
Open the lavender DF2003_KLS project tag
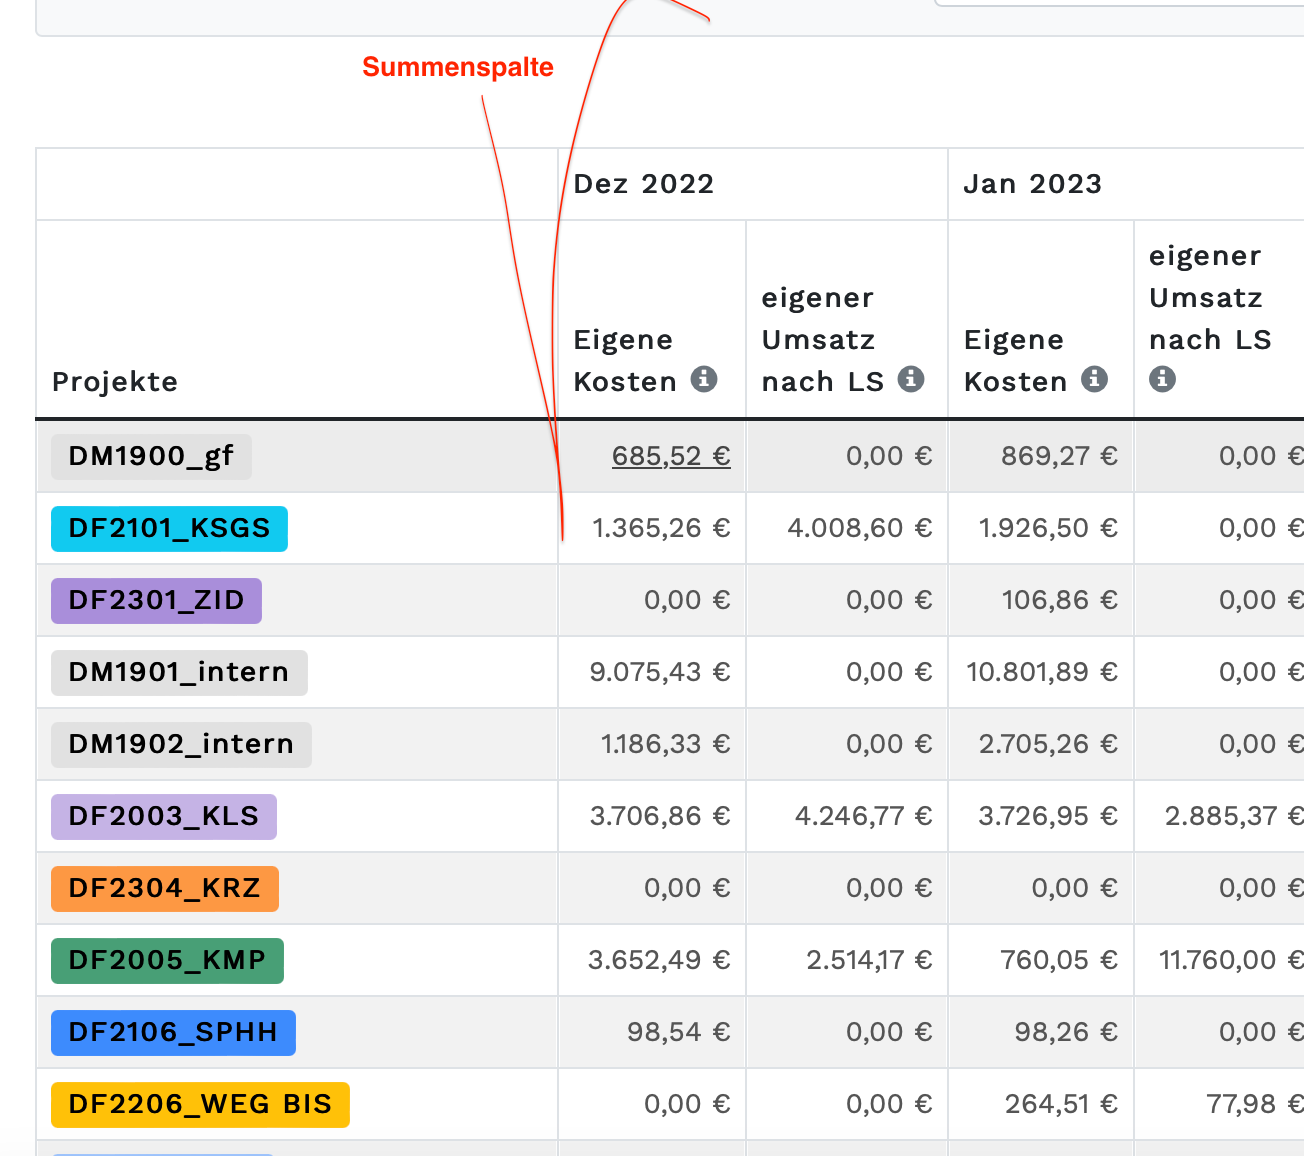(x=164, y=816)
